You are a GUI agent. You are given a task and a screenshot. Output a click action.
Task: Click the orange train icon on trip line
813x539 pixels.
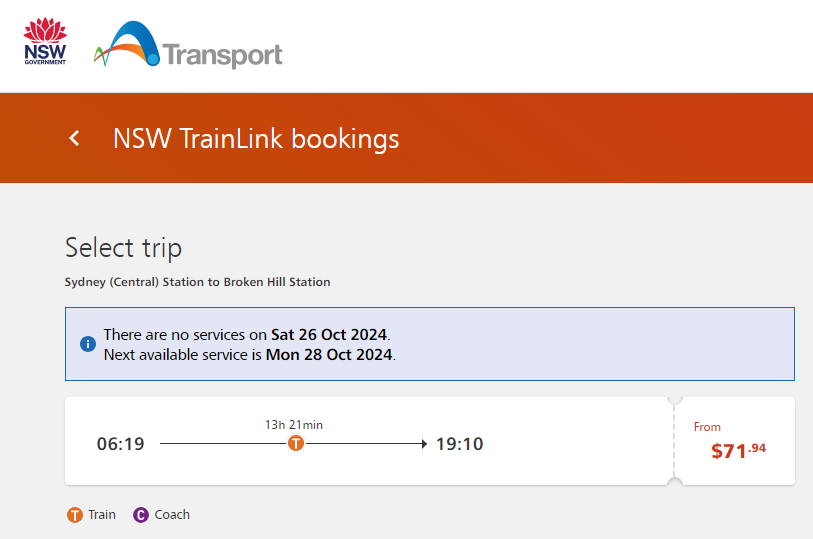pyautogui.click(x=296, y=443)
